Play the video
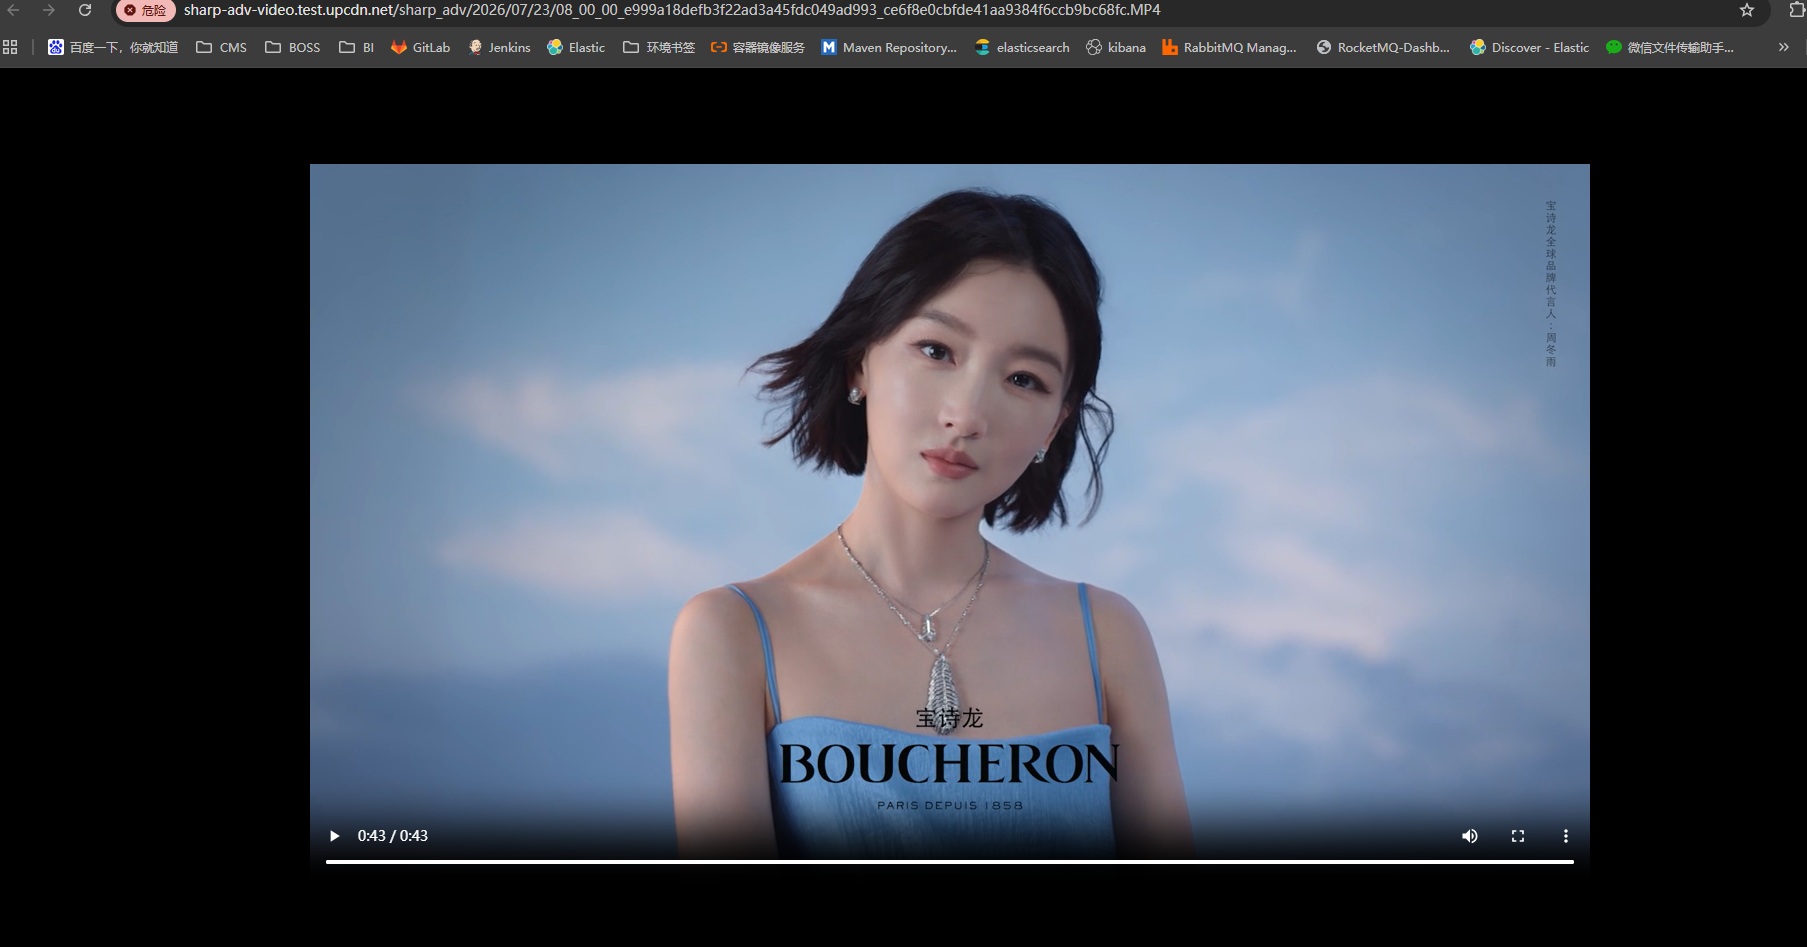The width and height of the screenshot is (1807, 947). pos(334,836)
